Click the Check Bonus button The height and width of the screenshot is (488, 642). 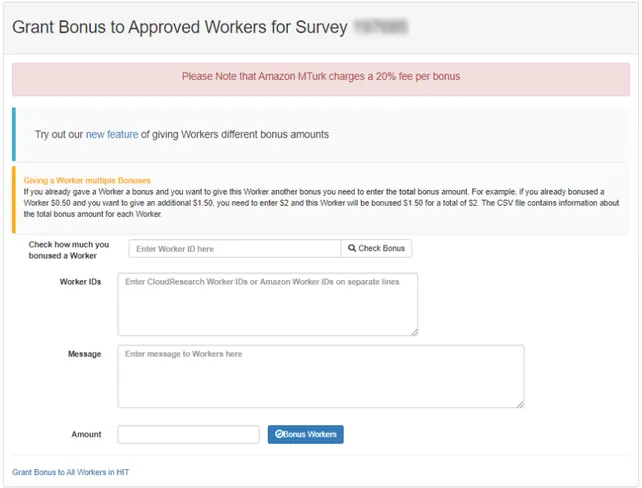[x=376, y=249]
